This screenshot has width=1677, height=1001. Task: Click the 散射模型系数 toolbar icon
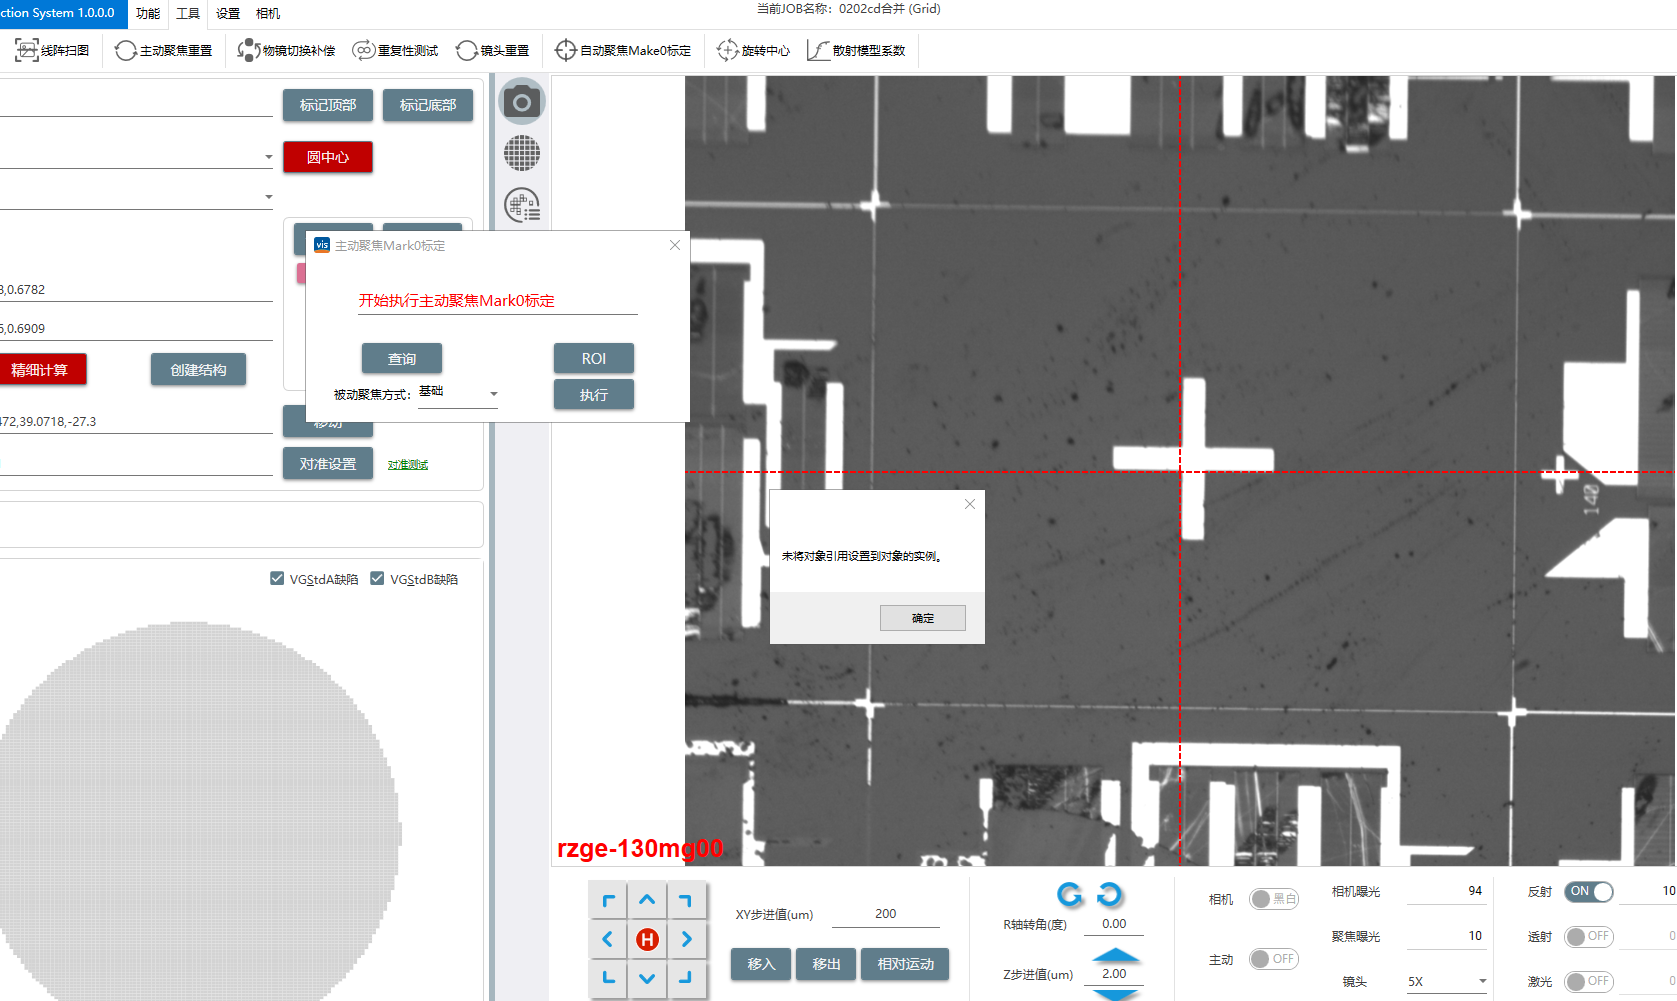pos(819,50)
